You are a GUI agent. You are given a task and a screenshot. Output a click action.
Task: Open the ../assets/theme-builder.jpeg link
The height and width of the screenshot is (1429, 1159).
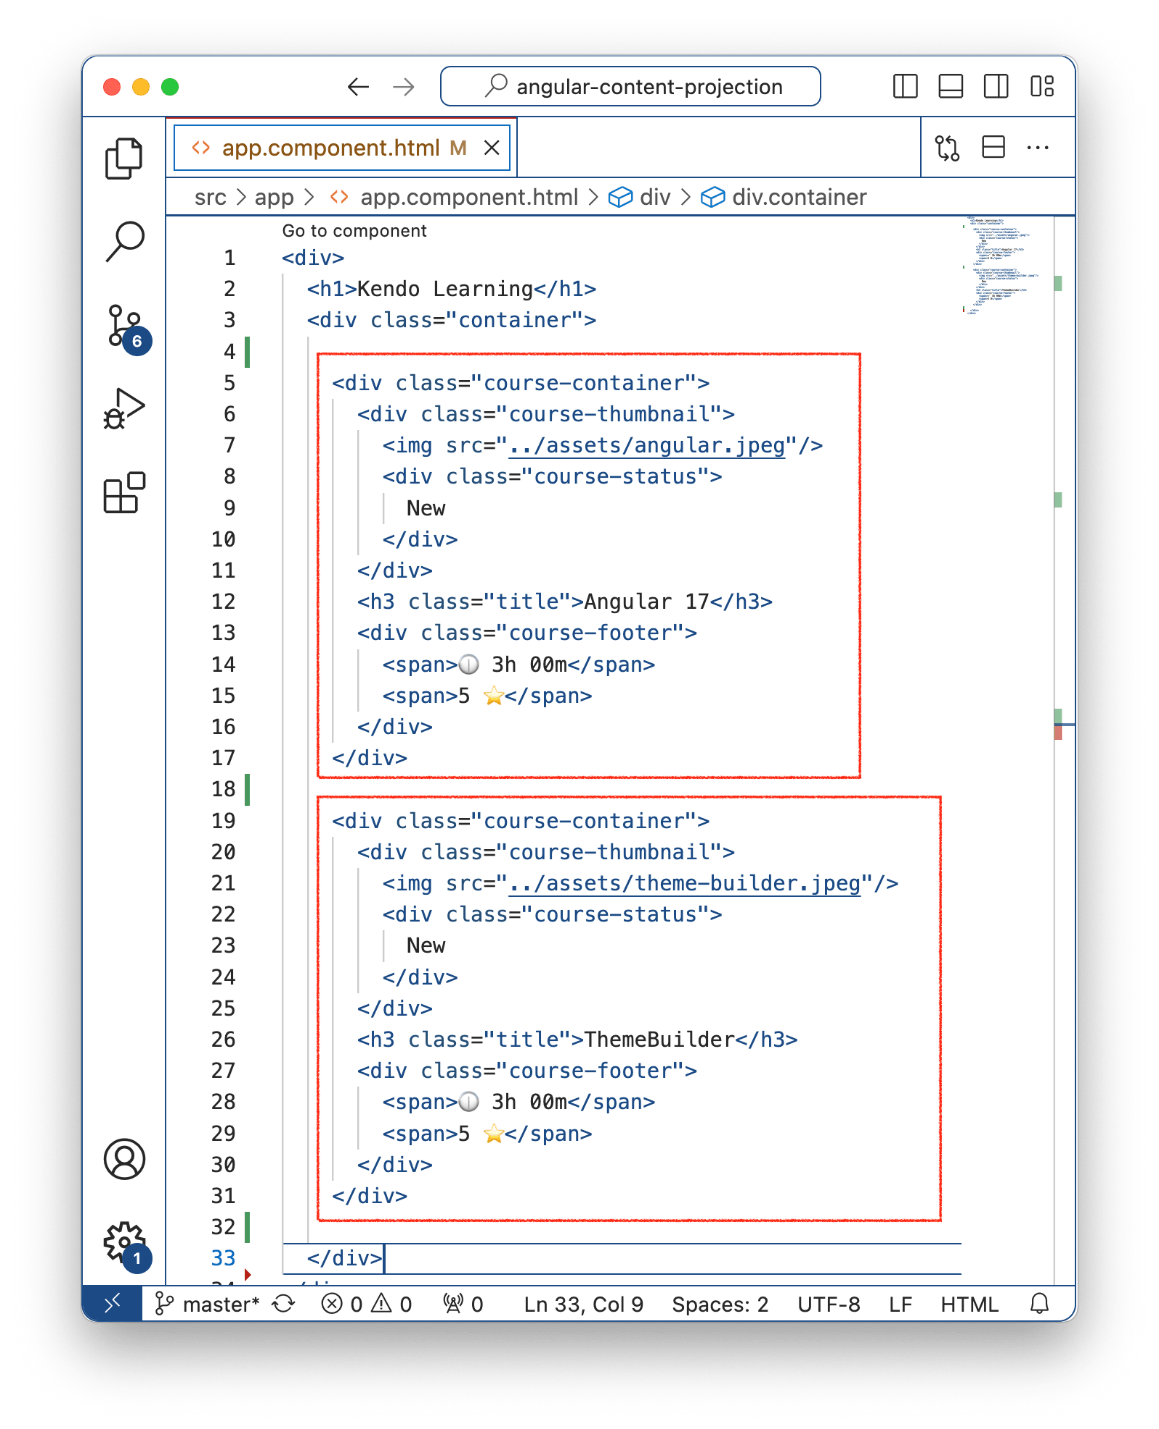(685, 884)
